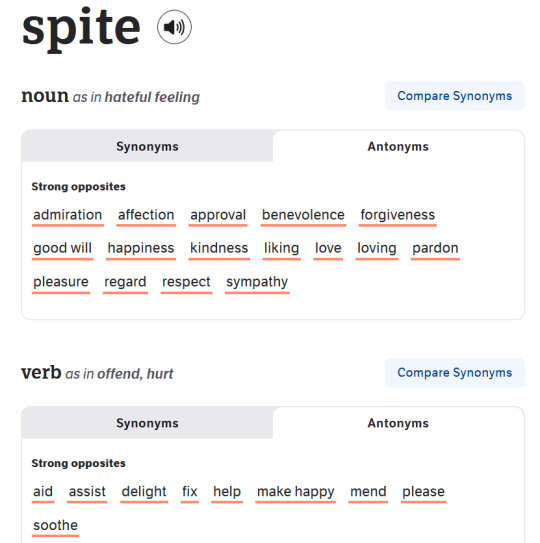This screenshot has height=543, width=540.
Task: Follow the mend word link
Action: (x=368, y=492)
